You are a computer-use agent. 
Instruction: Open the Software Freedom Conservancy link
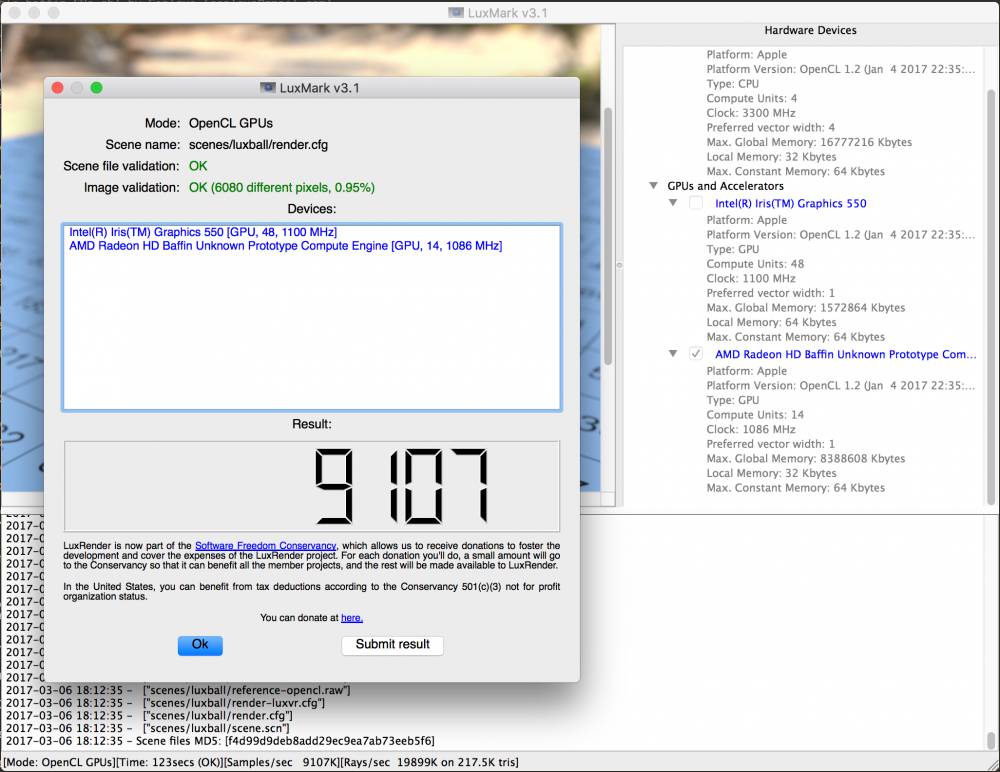tap(265, 546)
